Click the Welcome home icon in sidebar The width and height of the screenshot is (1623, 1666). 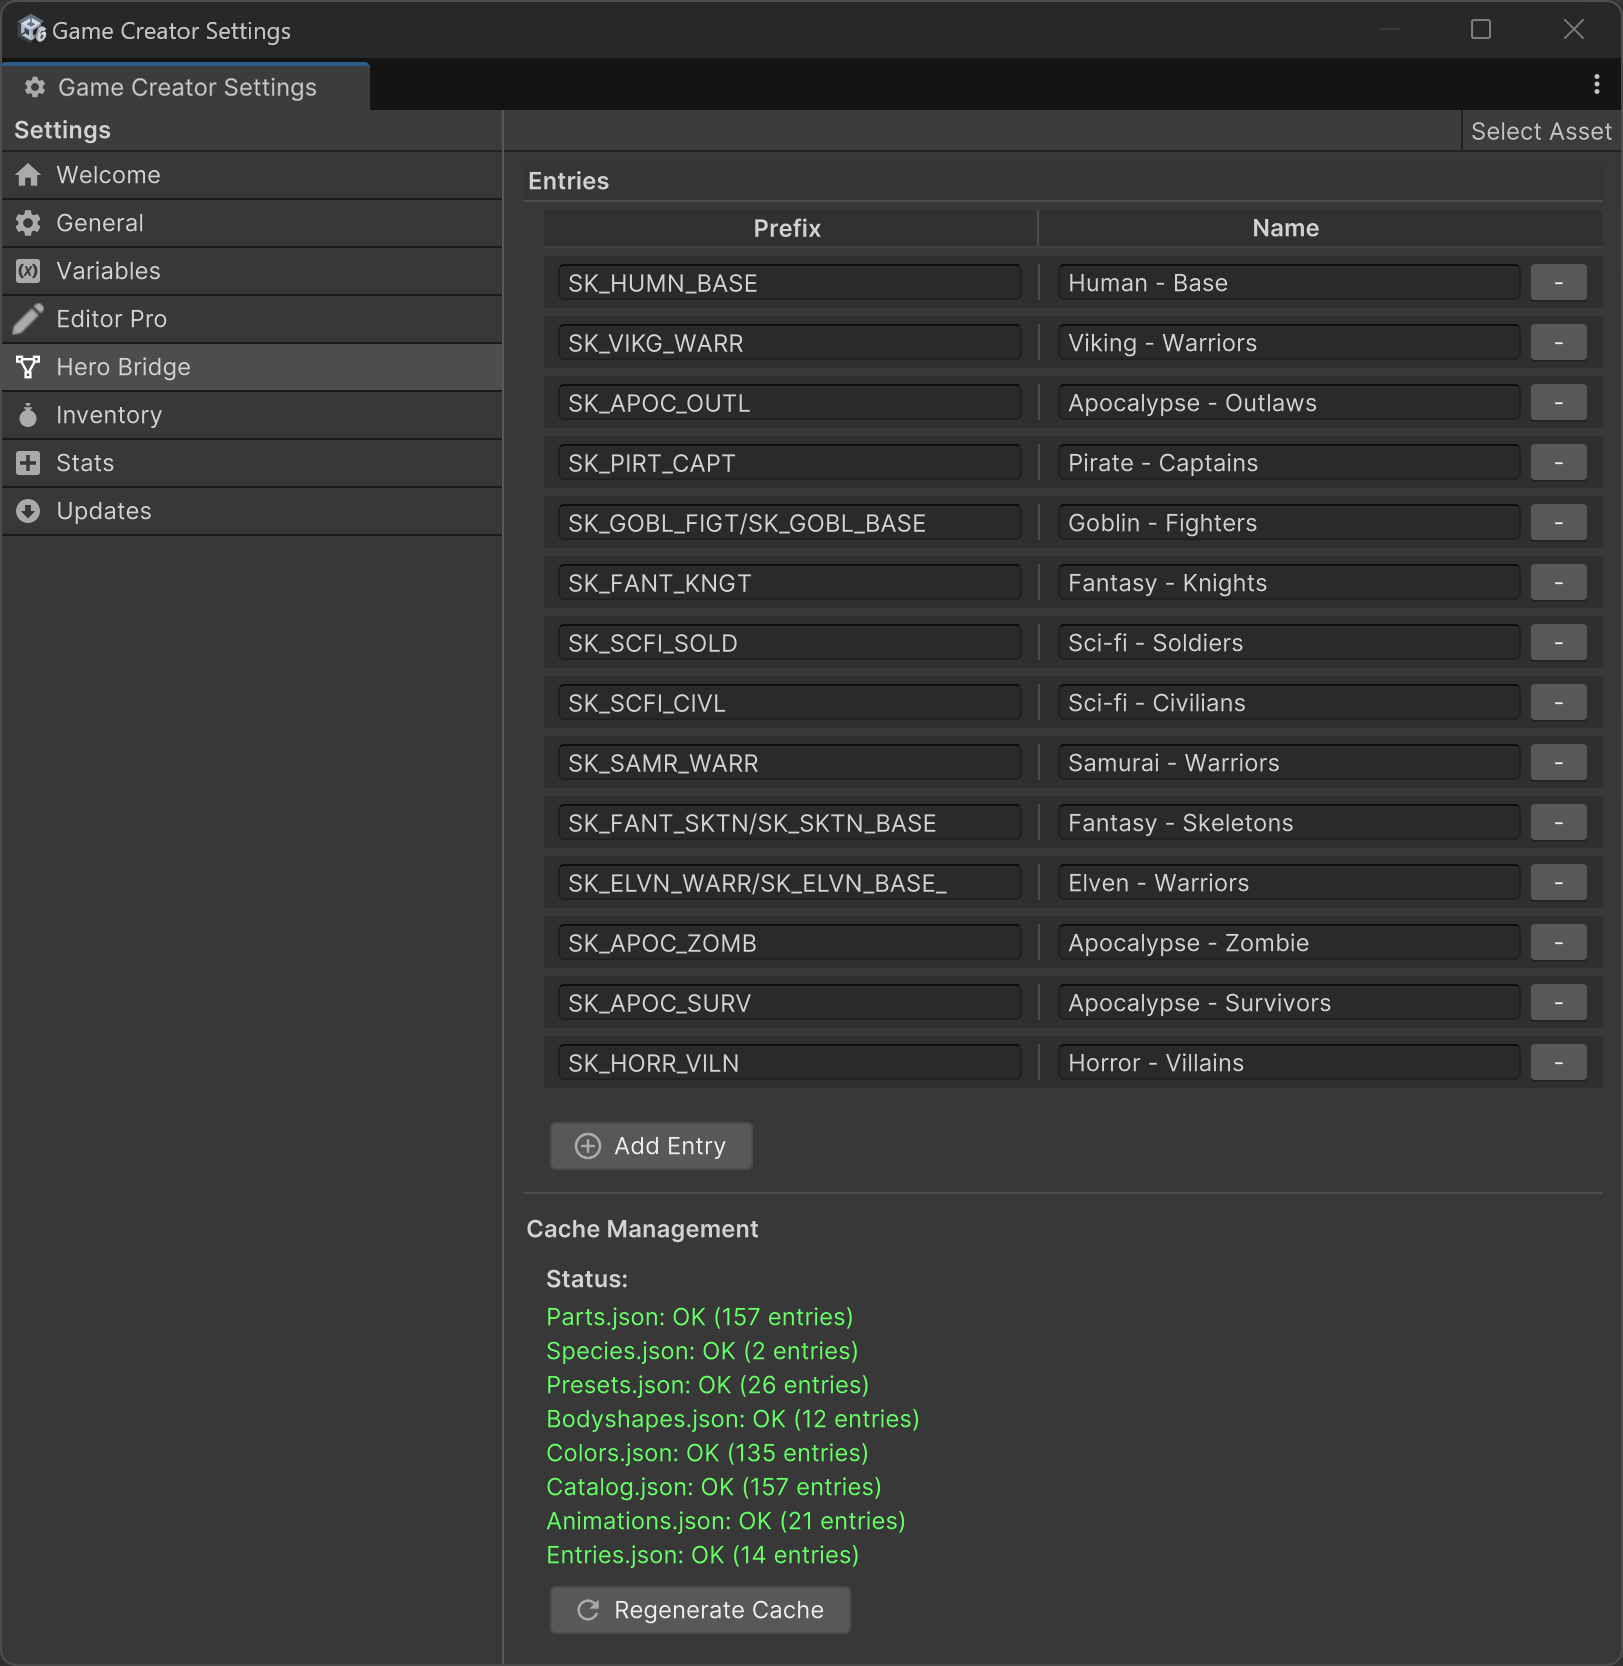pos(28,175)
